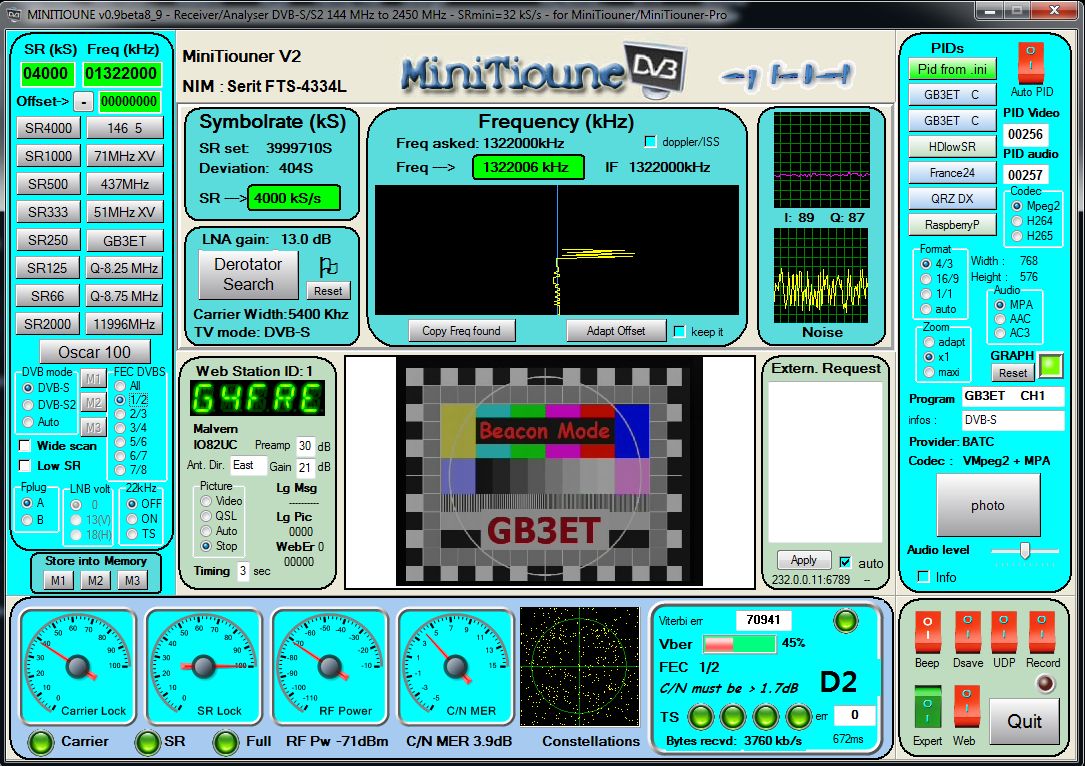Uncheck the auto checkbox in Extern. Request

(x=845, y=563)
